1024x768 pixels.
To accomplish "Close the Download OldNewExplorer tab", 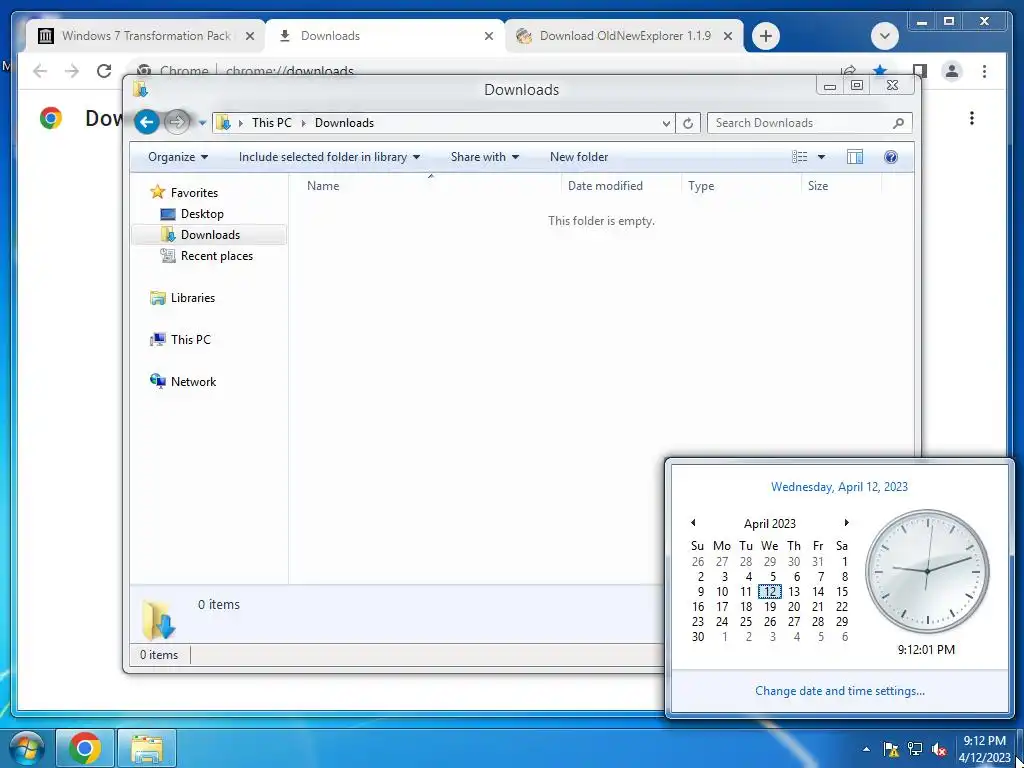I will (728, 36).
